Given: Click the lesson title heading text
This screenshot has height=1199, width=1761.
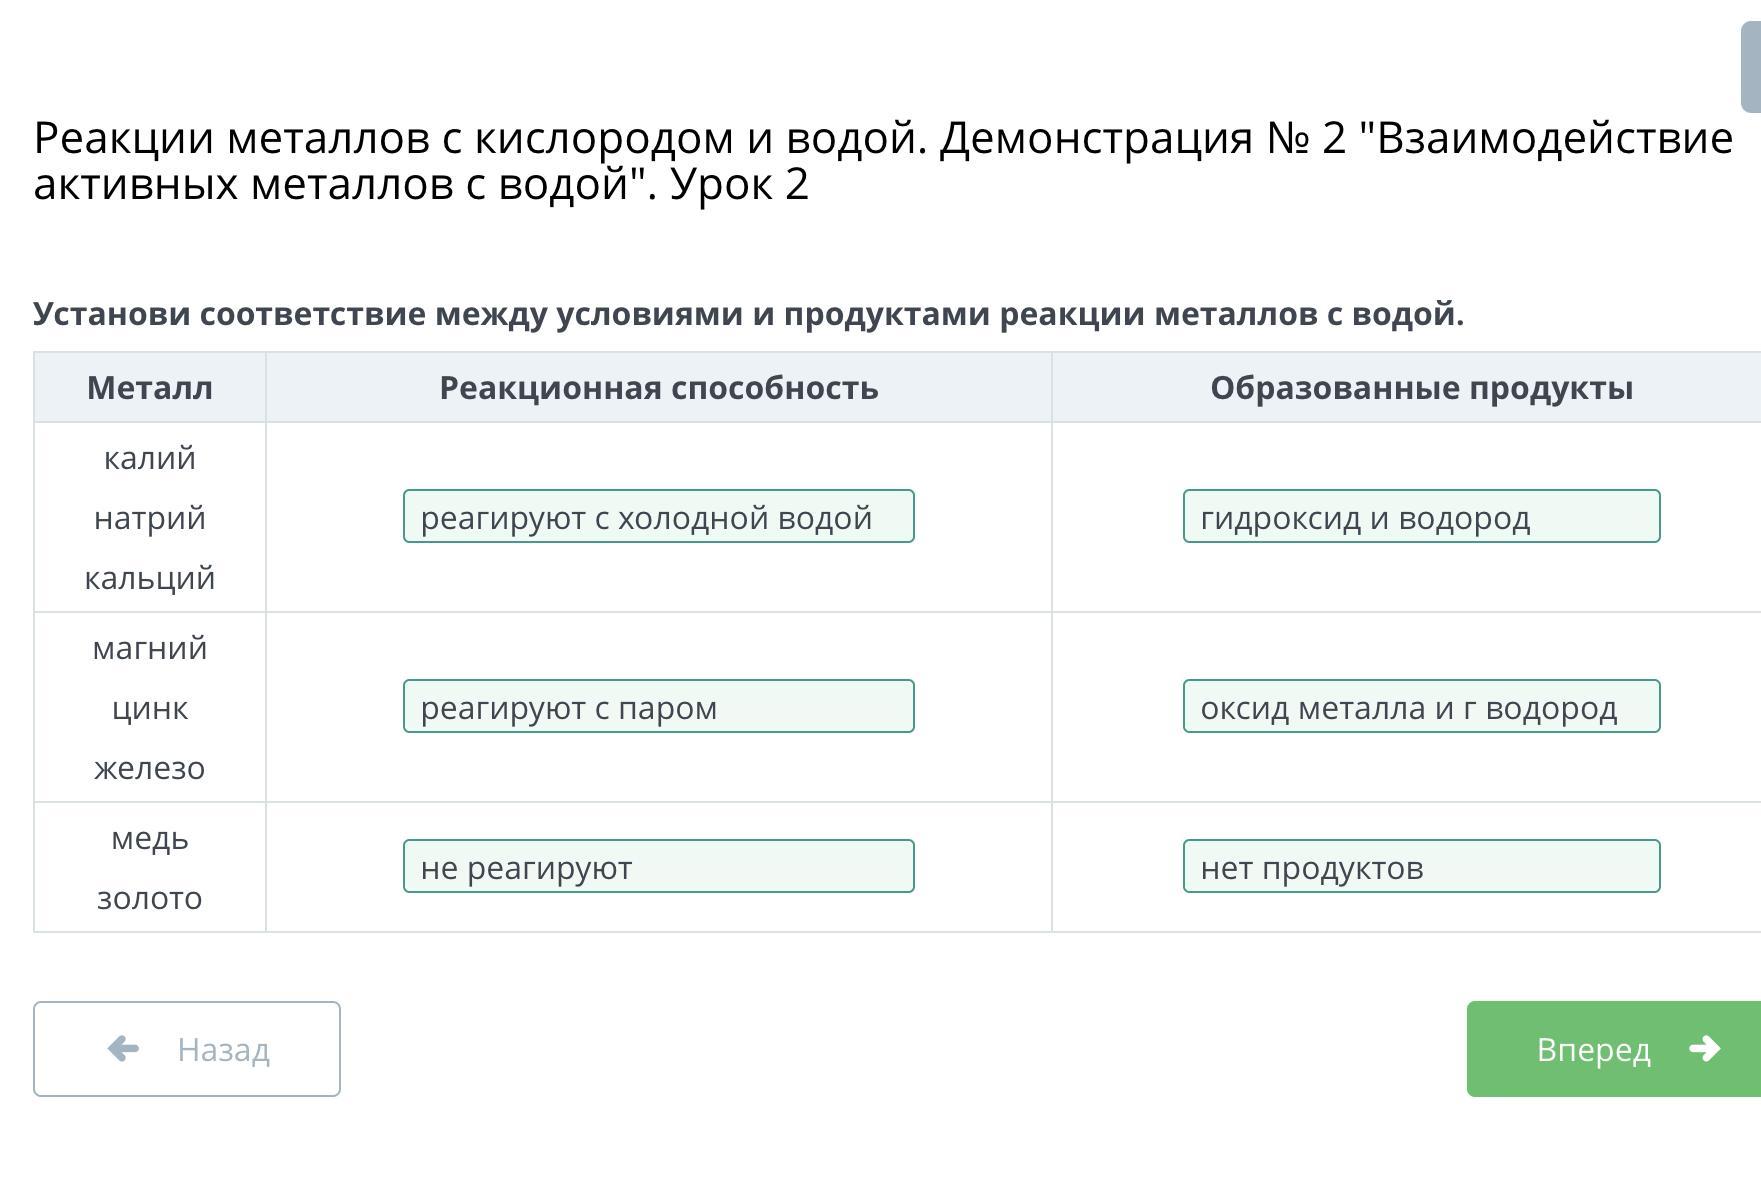Looking at the screenshot, I should (x=883, y=161).
